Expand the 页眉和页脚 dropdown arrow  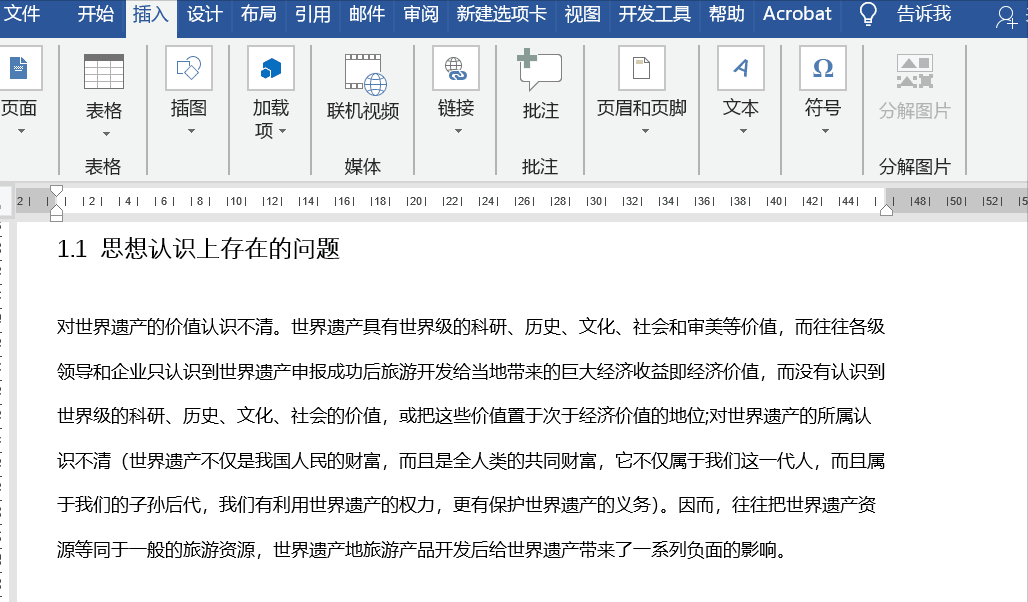(x=645, y=131)
